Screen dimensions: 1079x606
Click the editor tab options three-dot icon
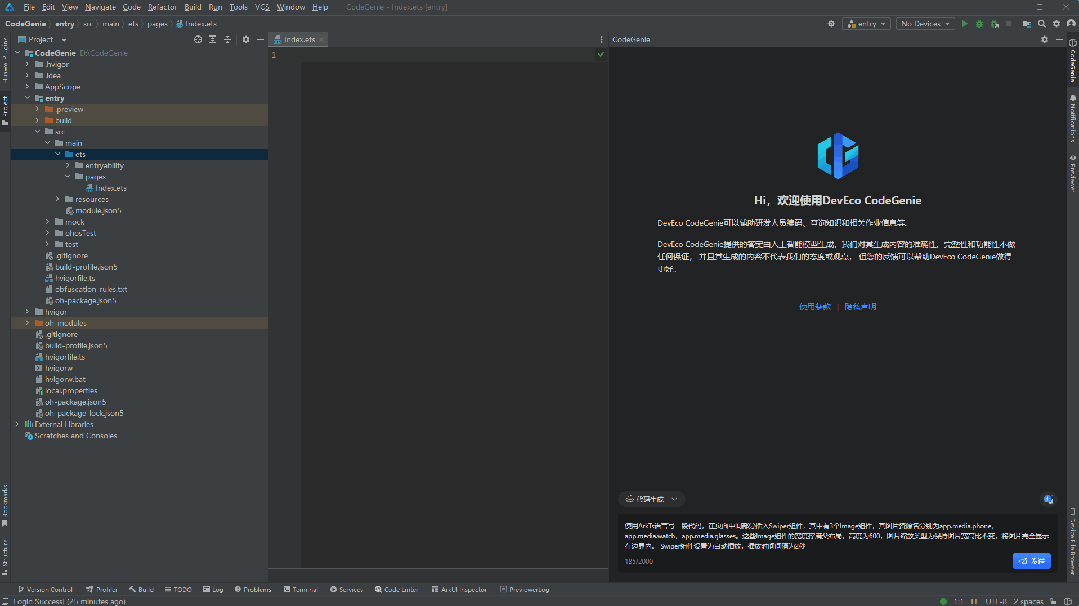601,39
